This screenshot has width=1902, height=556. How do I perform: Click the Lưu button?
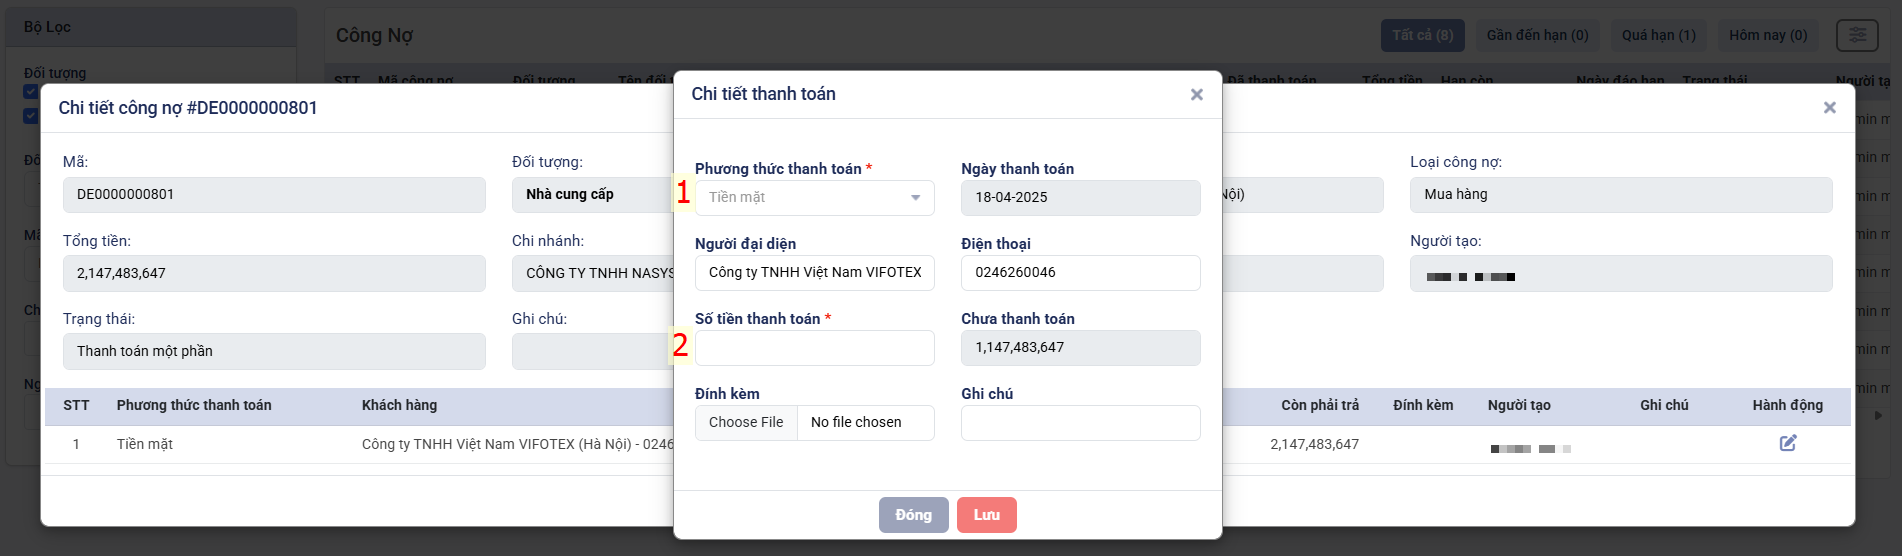tap(987, 515)
